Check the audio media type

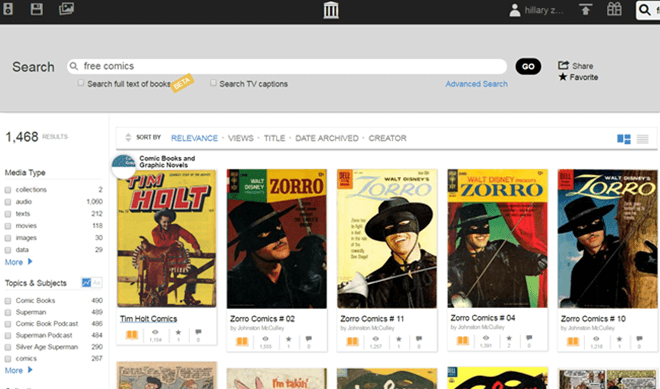click(x=8, y=202)
